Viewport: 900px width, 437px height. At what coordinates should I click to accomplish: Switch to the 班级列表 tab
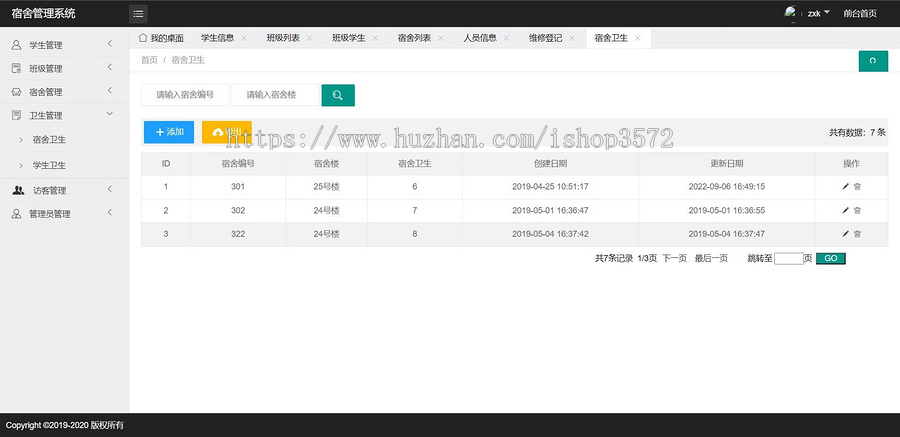click(x=283, y=38)
